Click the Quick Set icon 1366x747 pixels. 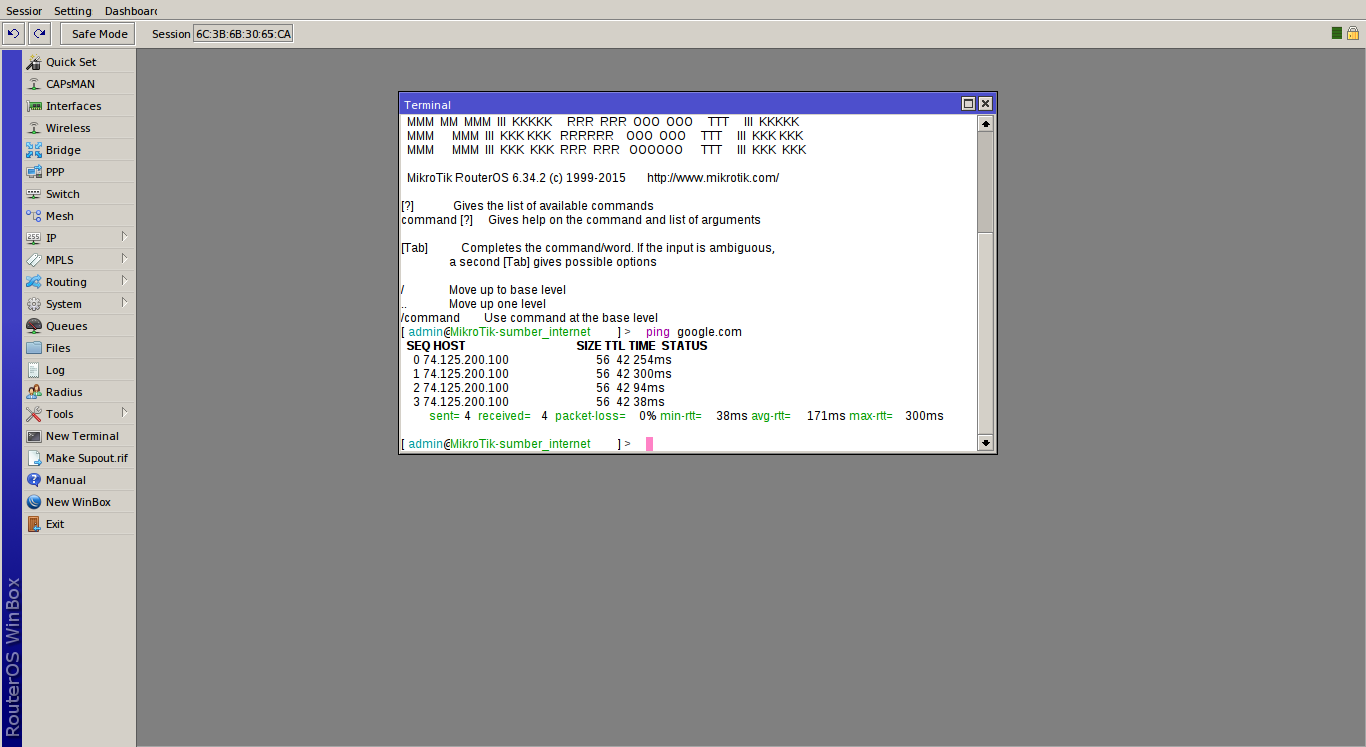coord(34,62)
